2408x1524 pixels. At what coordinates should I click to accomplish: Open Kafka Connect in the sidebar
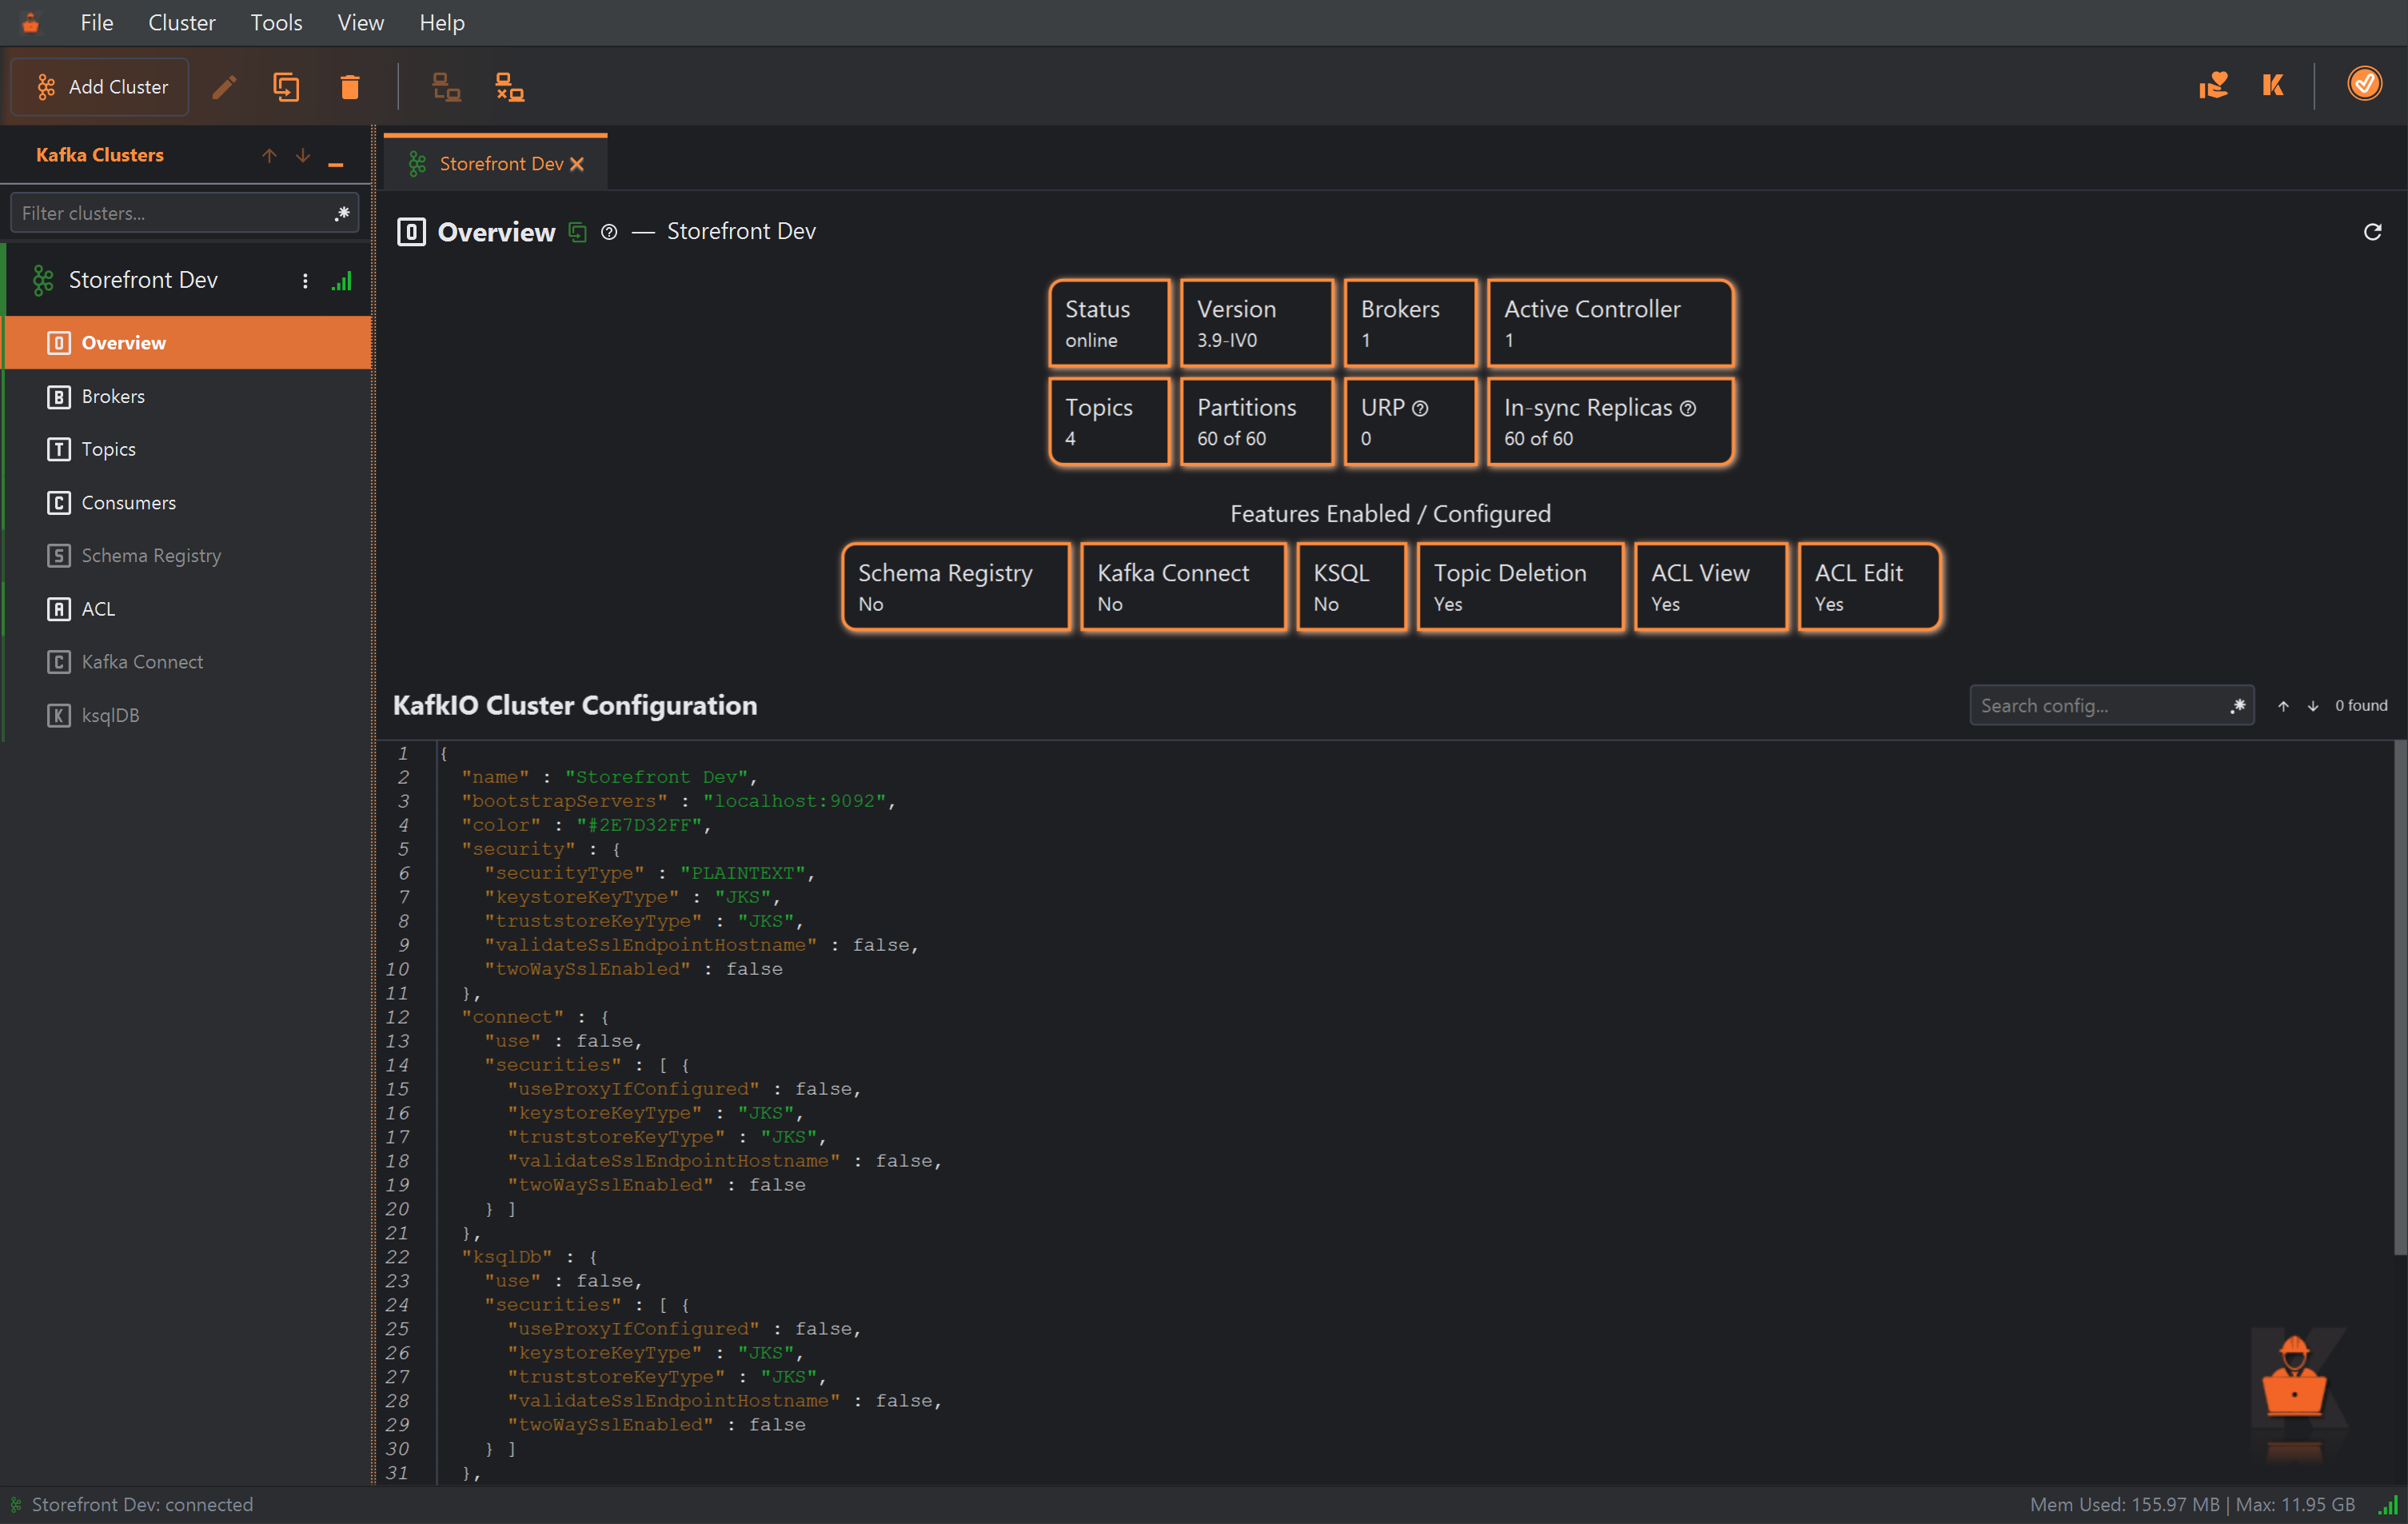point(188,661)
